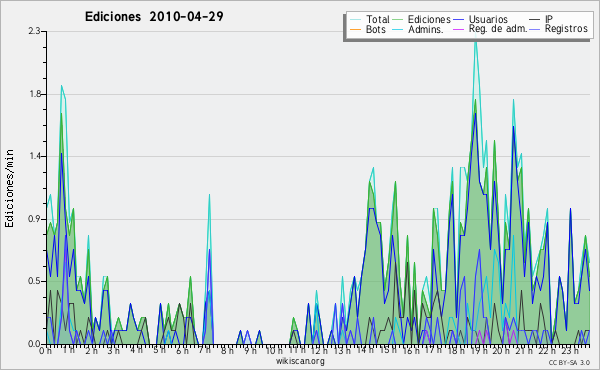
Task: Click the chart title Ediciones 2010-04-29
Action: pos(154,16)
